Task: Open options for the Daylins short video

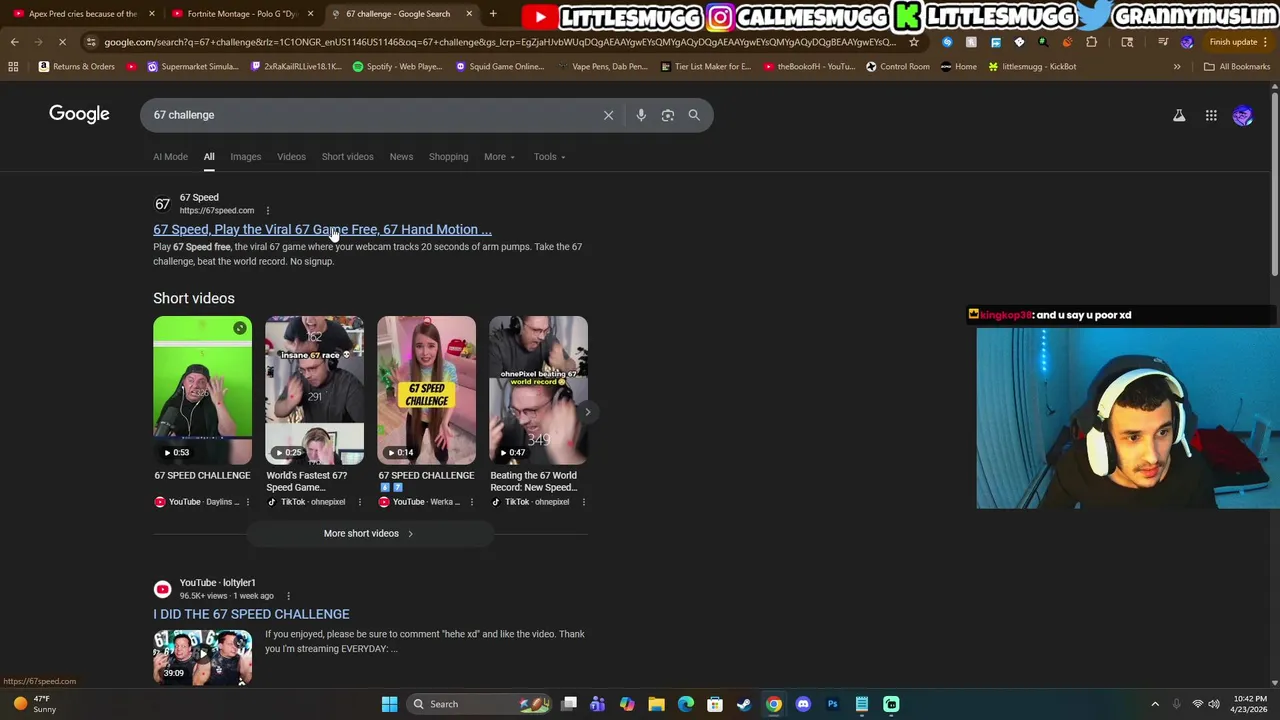Action: [x=248, y=502]
